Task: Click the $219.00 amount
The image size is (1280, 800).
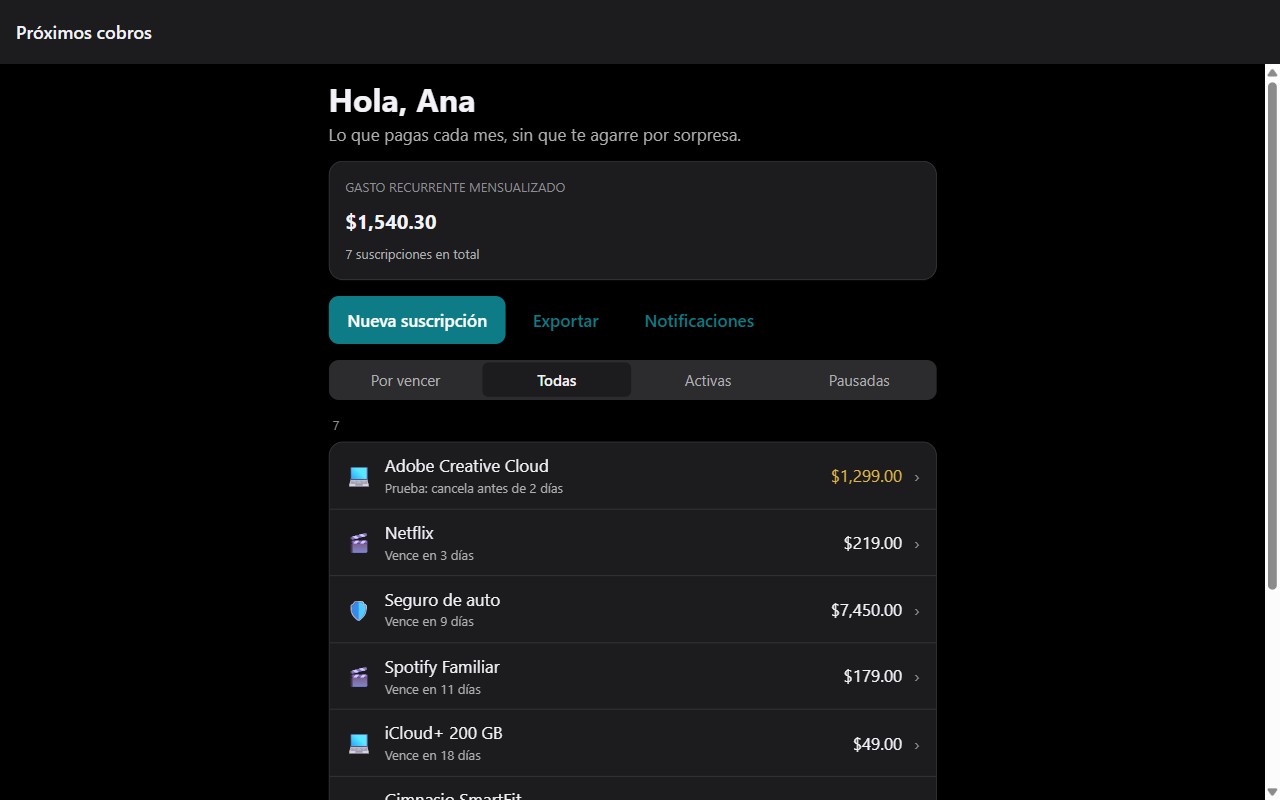Action: click(x=872, y=544)
